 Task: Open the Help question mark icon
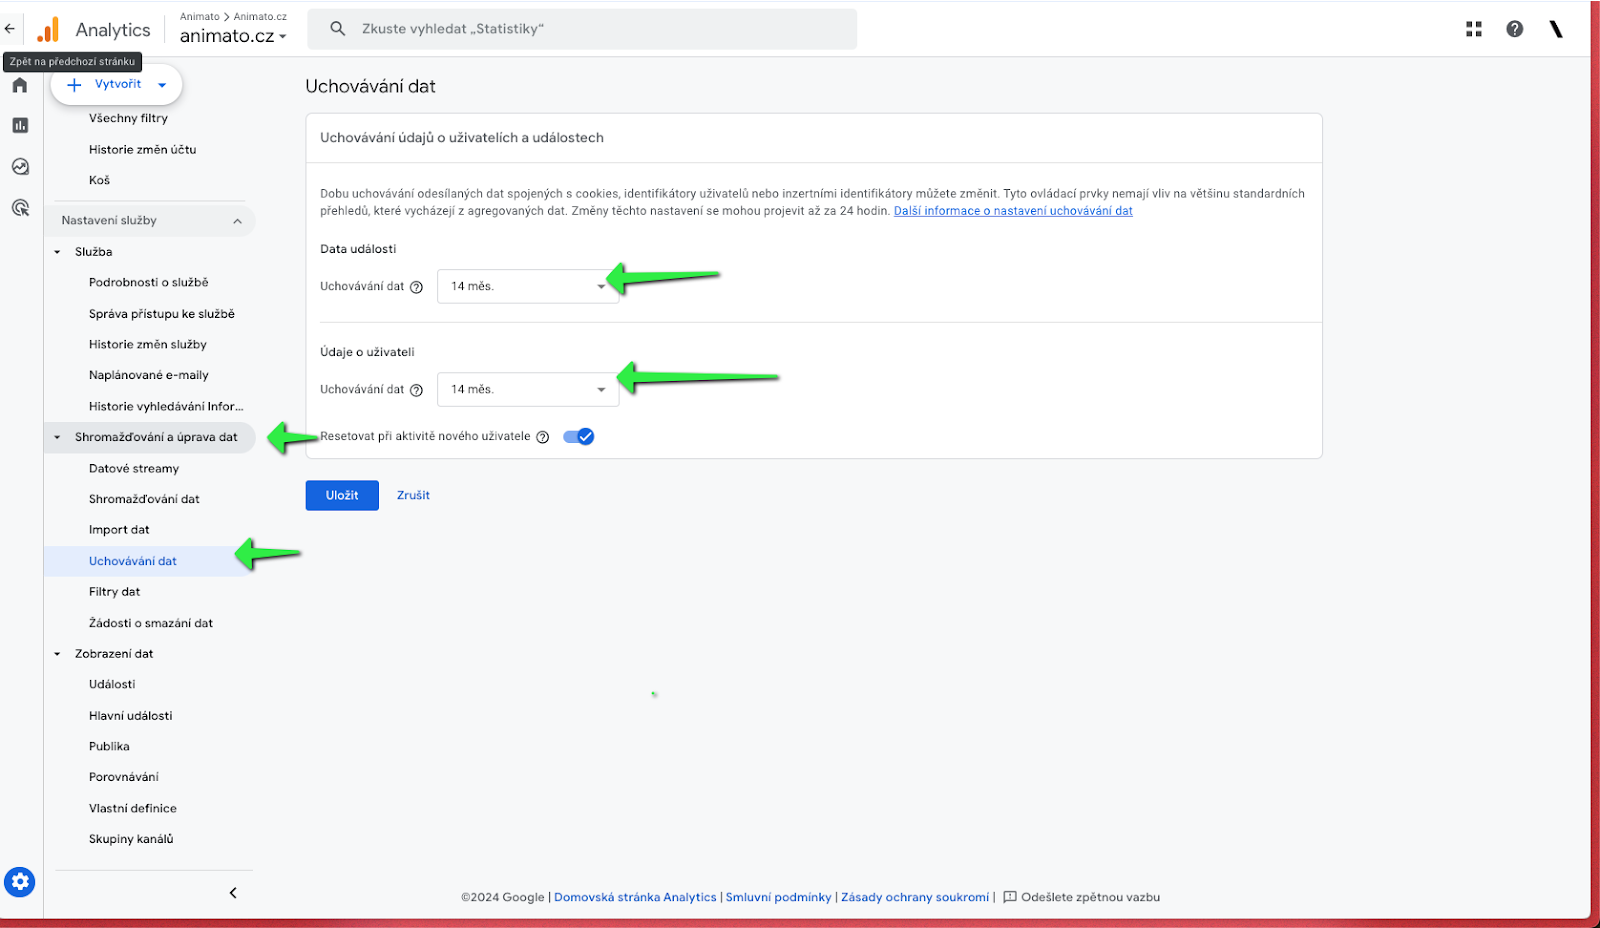point(1515,29)
